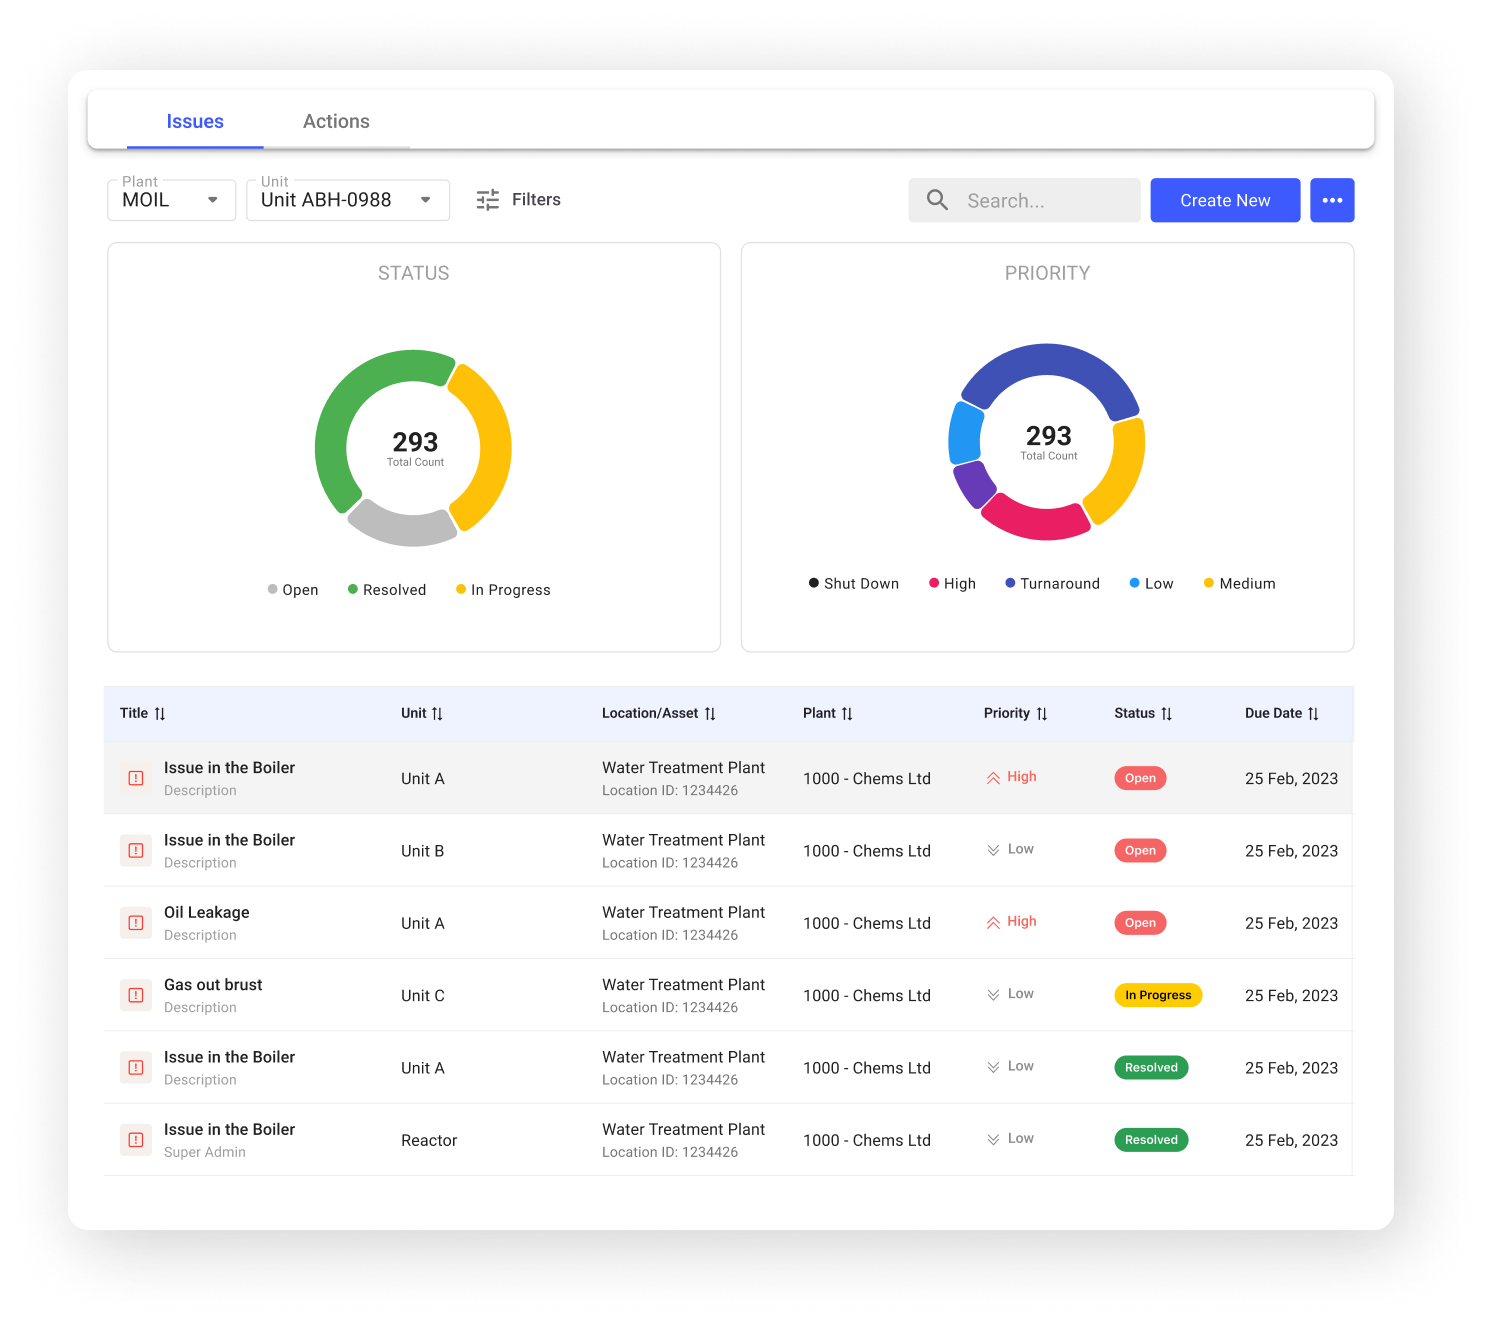
Task: Expand the Plant MOIL dropdown
Action: (171, 200)
